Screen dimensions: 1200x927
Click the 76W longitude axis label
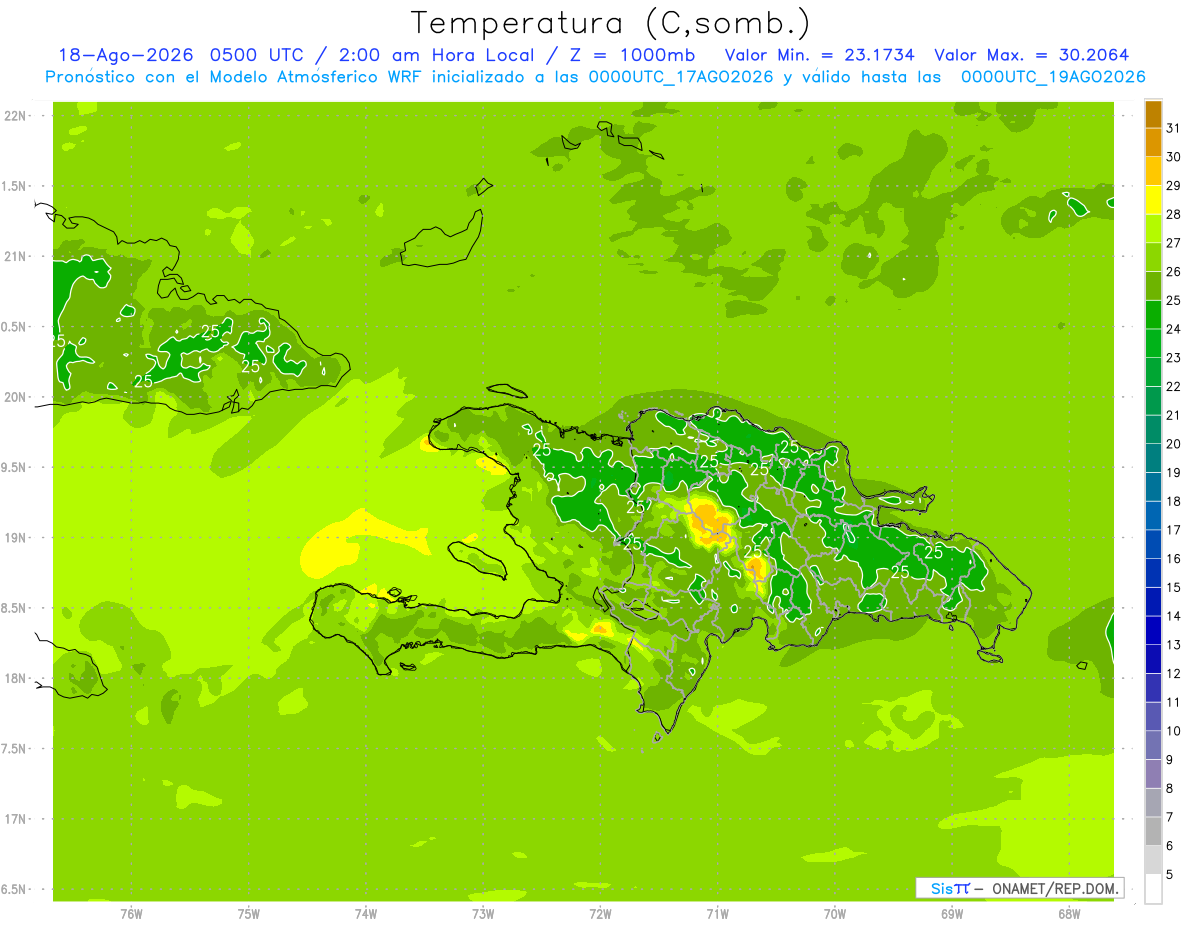131,914
